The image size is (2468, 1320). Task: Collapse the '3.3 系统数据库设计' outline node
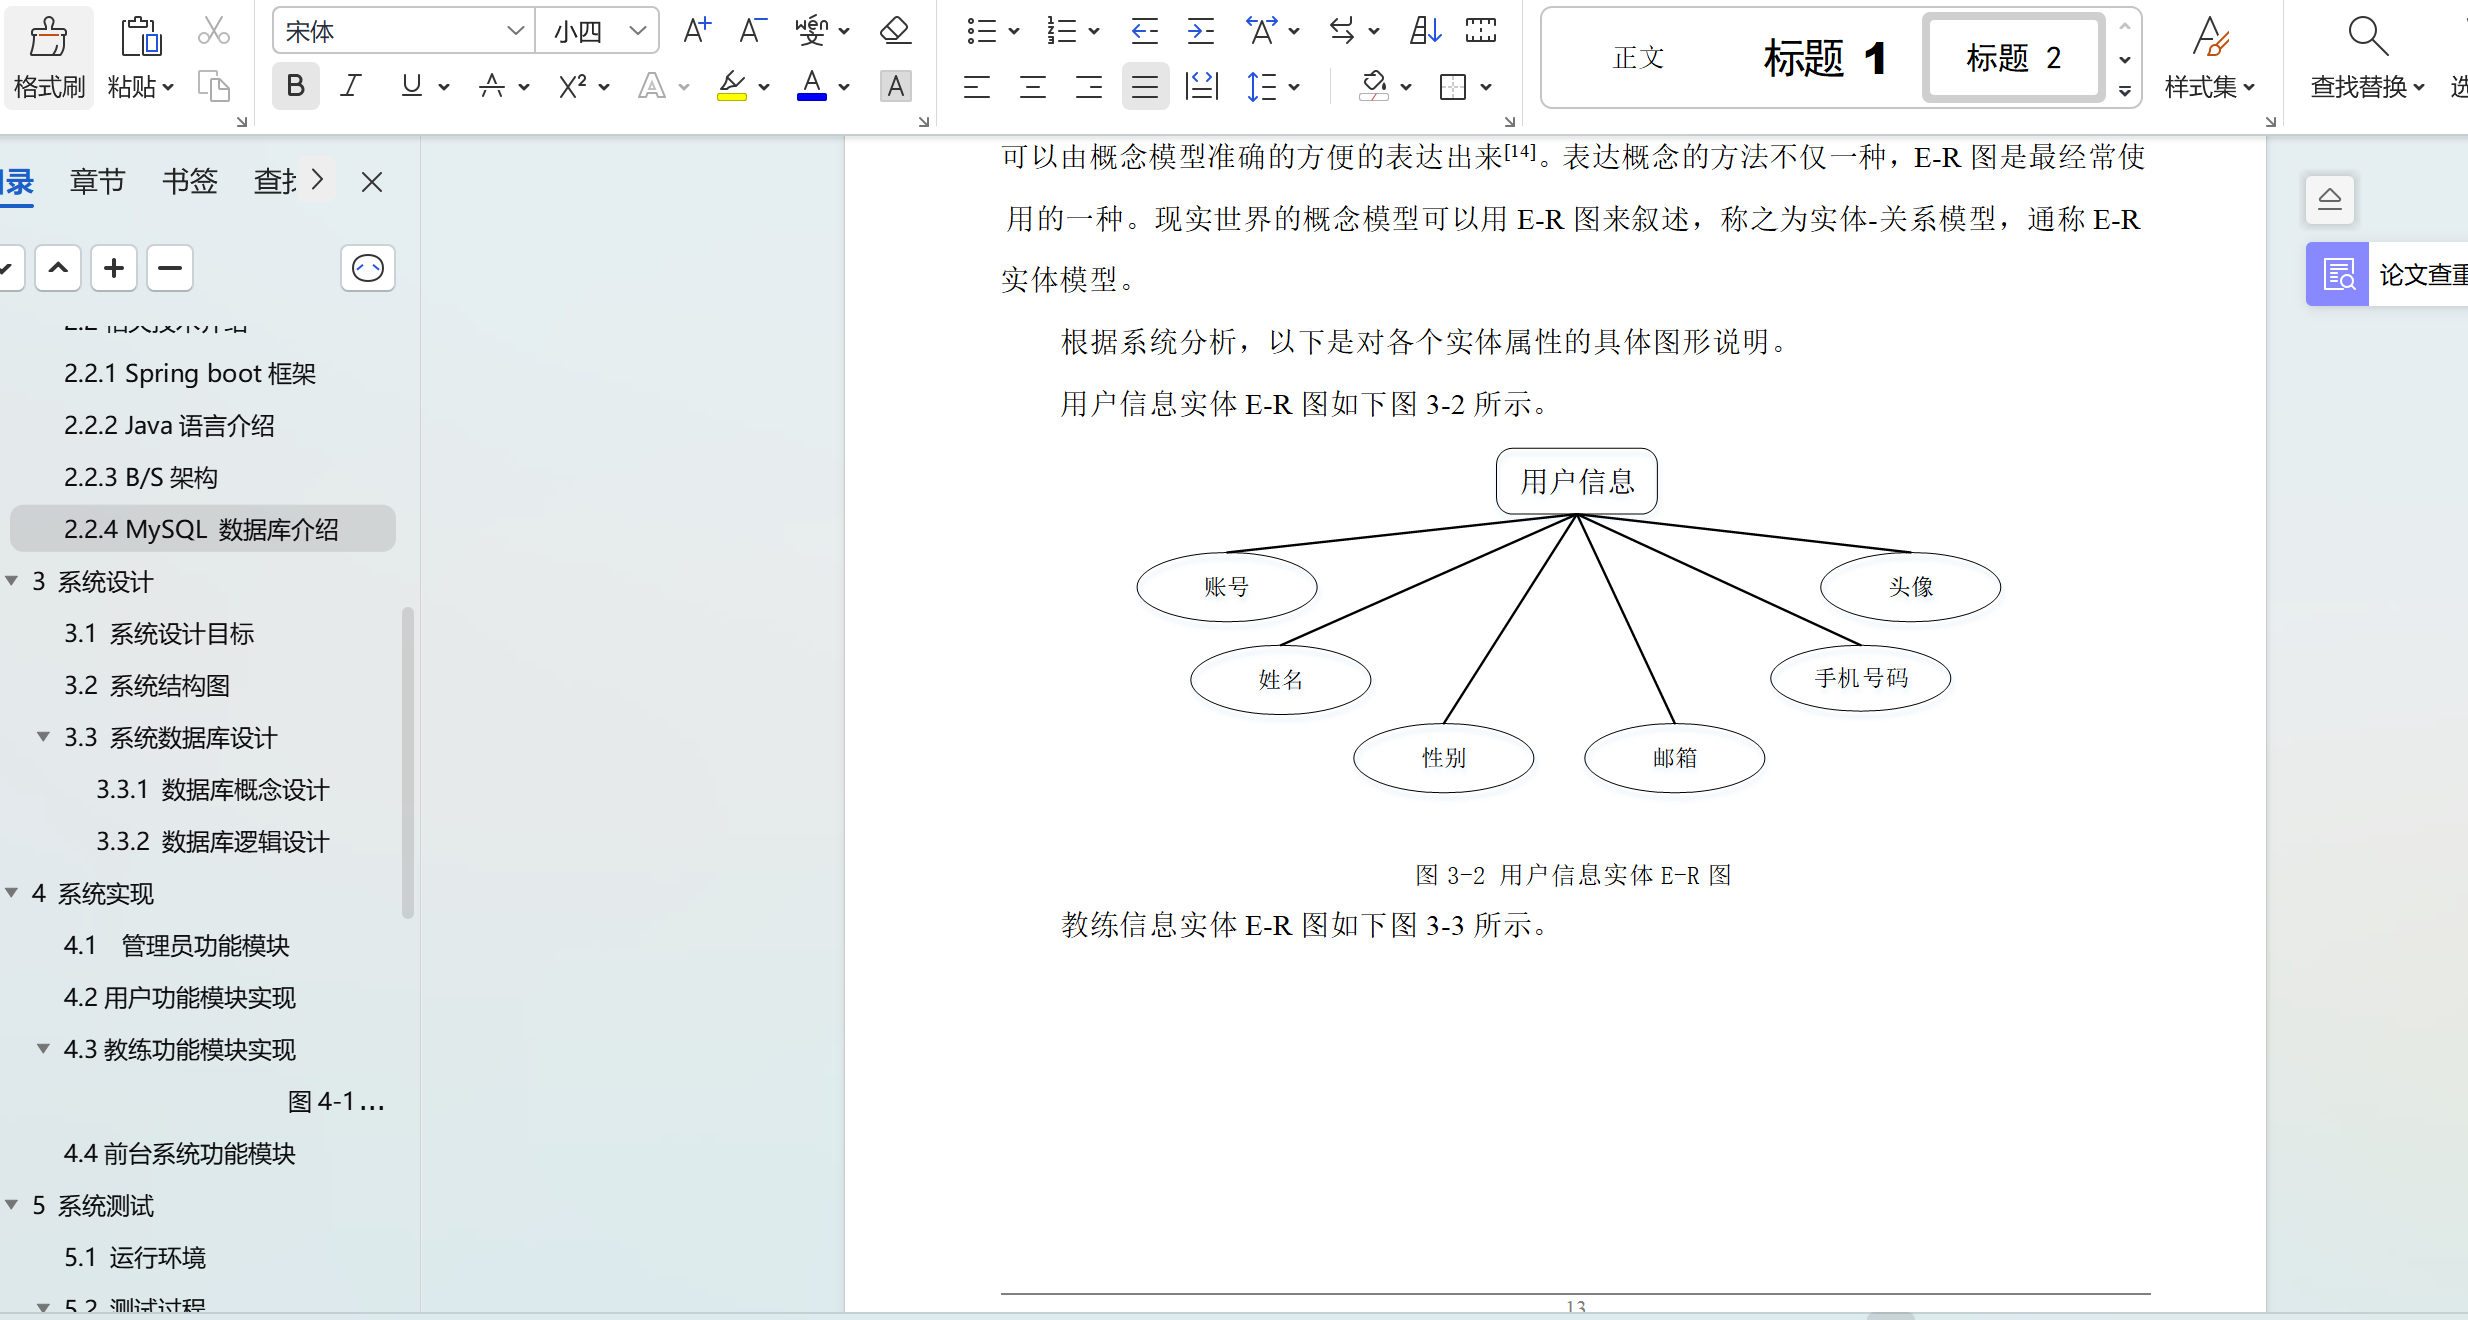(43, 737)
